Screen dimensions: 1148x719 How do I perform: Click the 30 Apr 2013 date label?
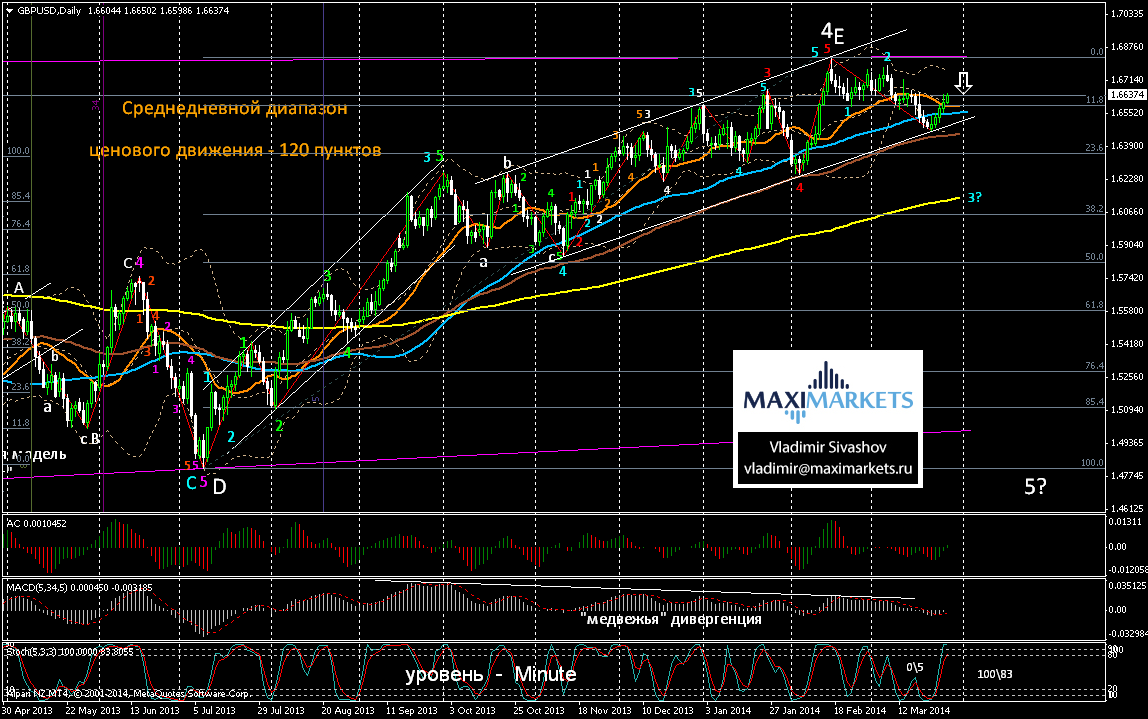coord(27,710)
